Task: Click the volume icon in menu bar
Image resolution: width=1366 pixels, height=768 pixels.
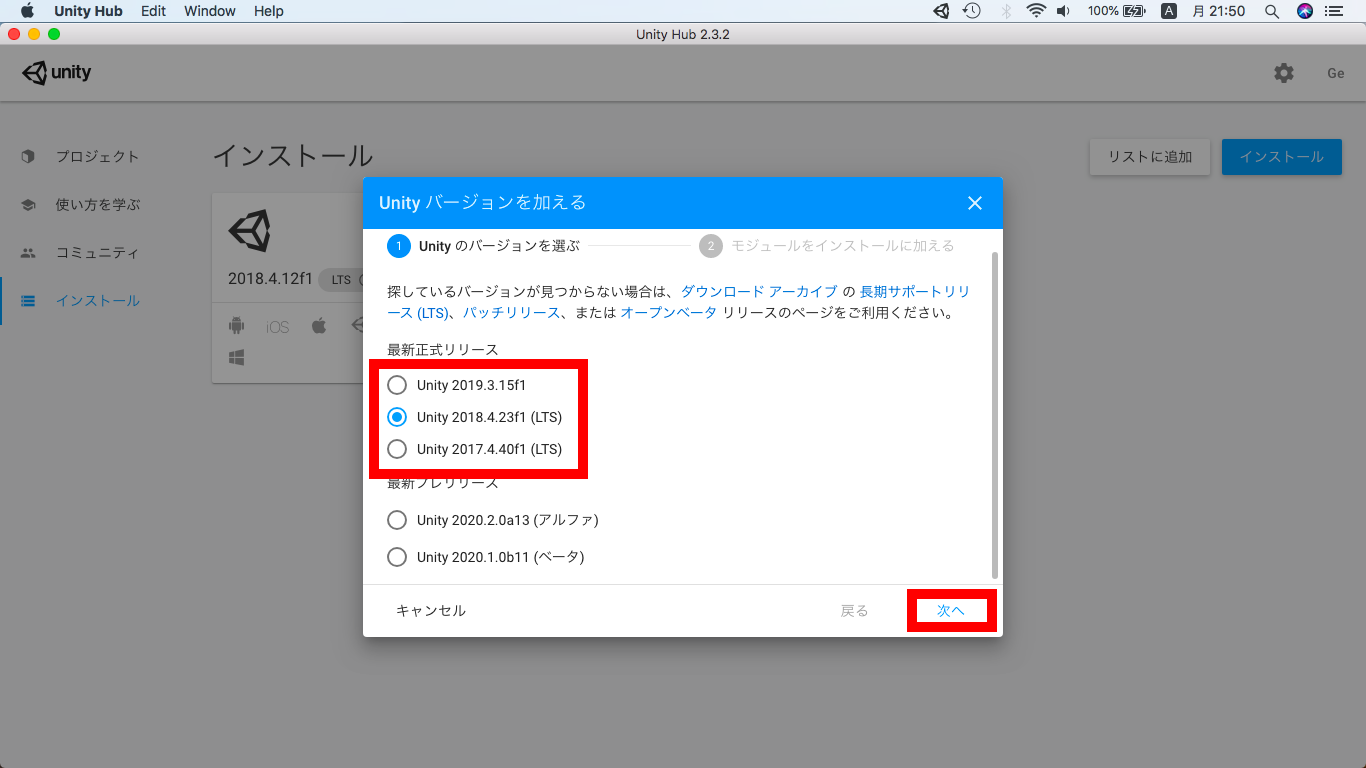Action: pyautogui.click(x=1063, y=11)
